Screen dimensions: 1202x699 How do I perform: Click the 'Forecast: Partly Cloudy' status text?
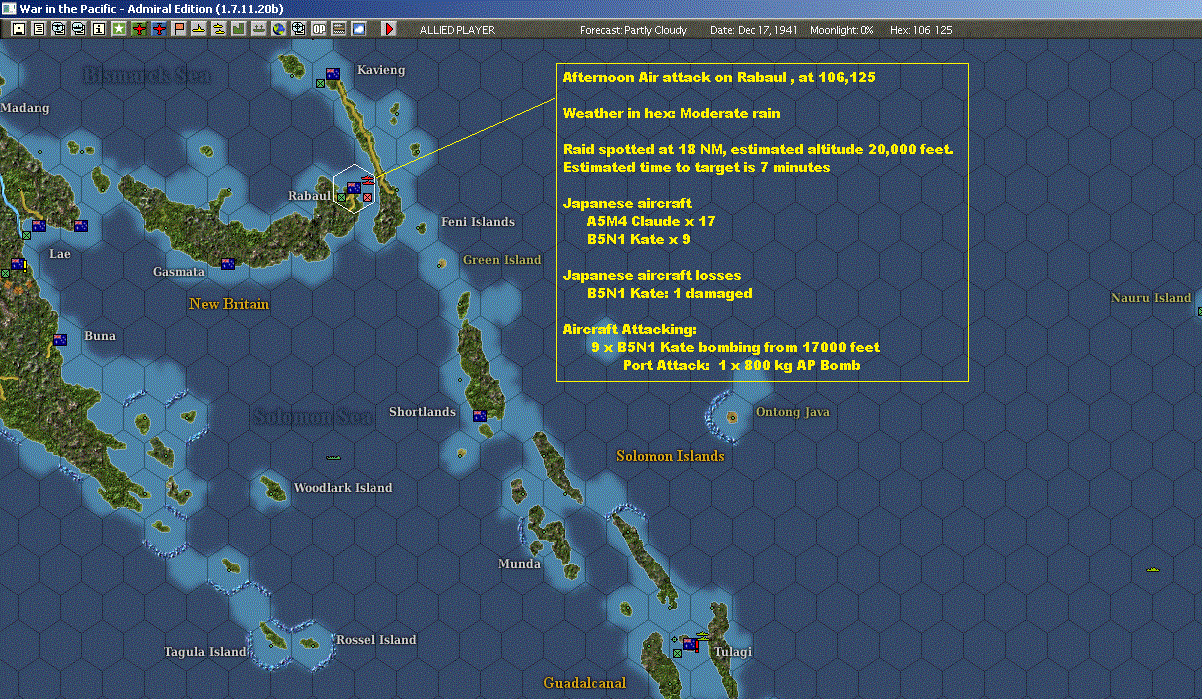pyautogui.click(x=634, y=30)
